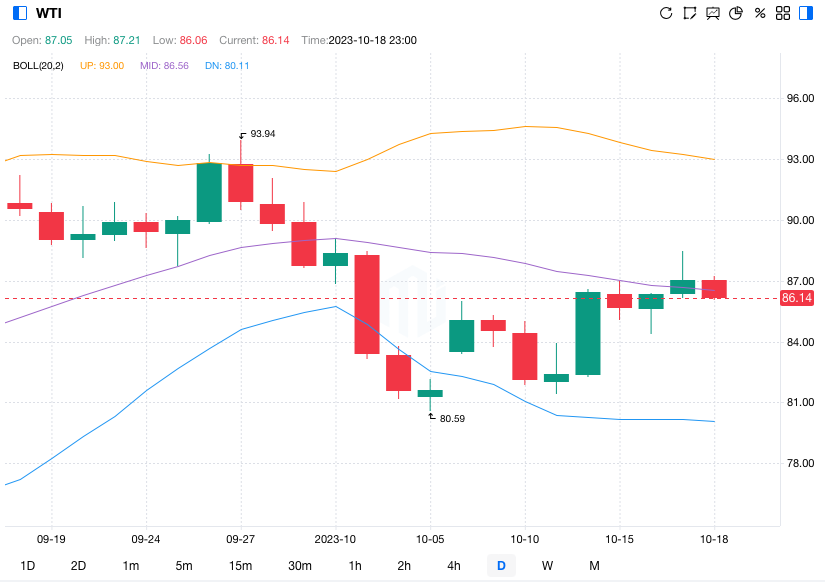Click the 93.94 high price marker
This screenshot has height=588, width=825.
pos(262,134)
